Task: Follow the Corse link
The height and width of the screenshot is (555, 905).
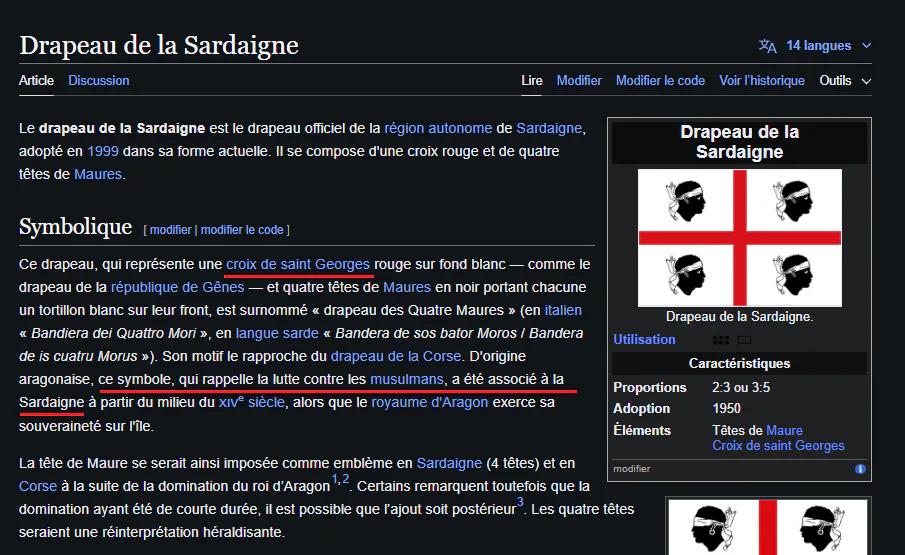Action: point(38,486)
